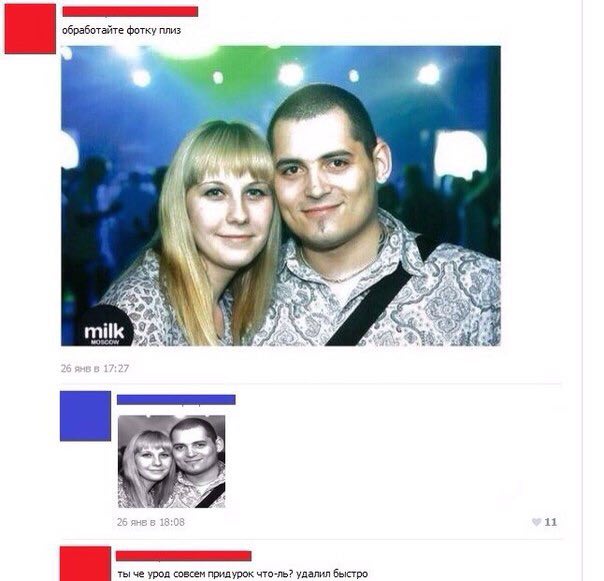Click the man's face in the grayscale thumbnail
The image size is (604, 581).
[191, 449]
